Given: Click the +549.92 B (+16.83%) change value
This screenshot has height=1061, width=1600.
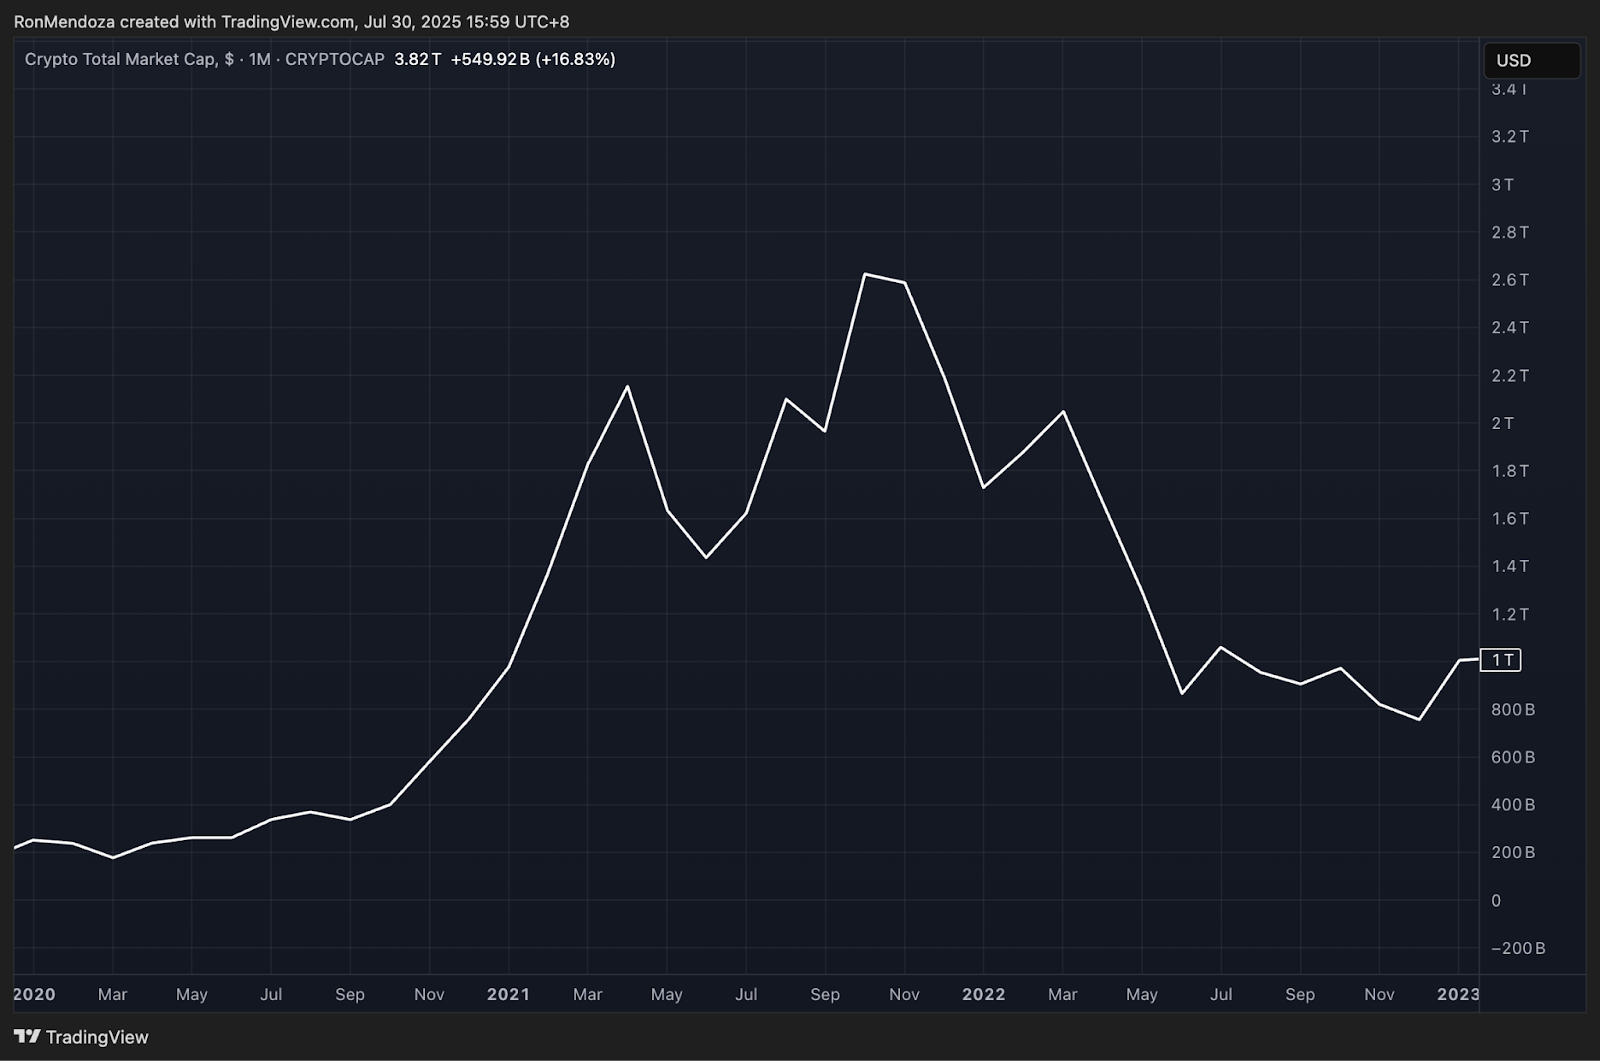Looking at the screenshot, I should (533, 59).
